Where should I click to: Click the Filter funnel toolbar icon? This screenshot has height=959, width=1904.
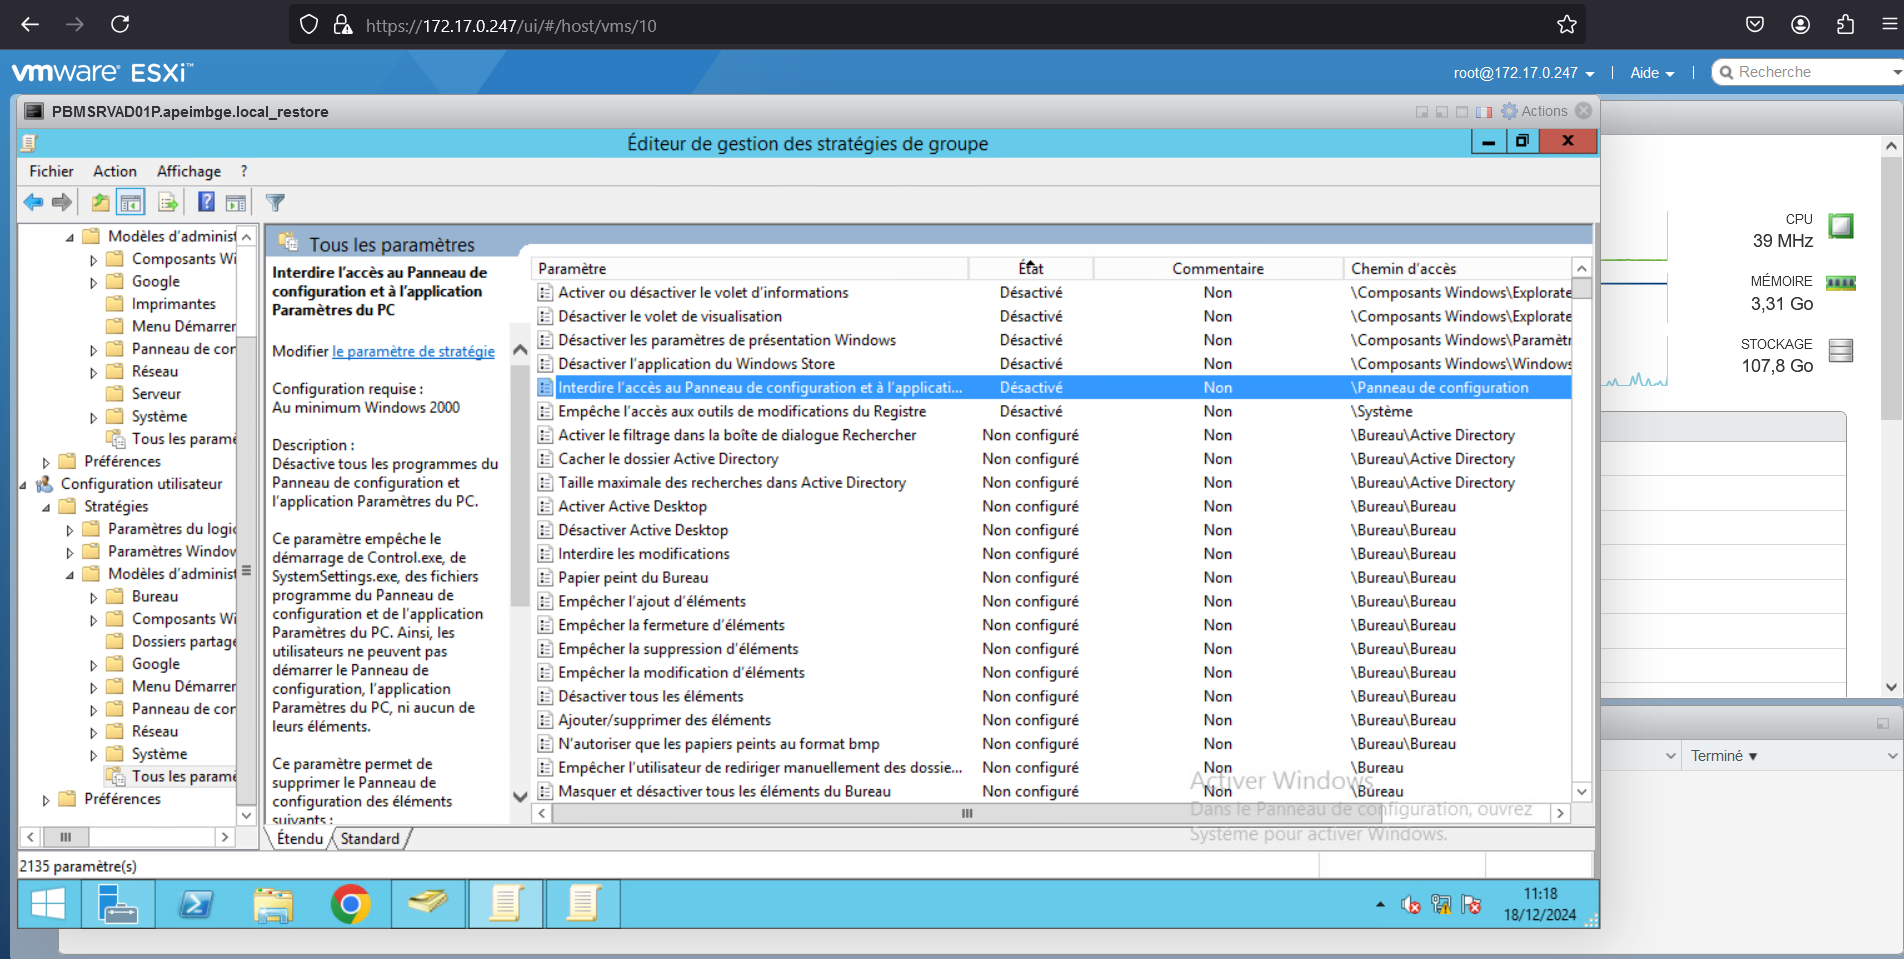[275, 203]
